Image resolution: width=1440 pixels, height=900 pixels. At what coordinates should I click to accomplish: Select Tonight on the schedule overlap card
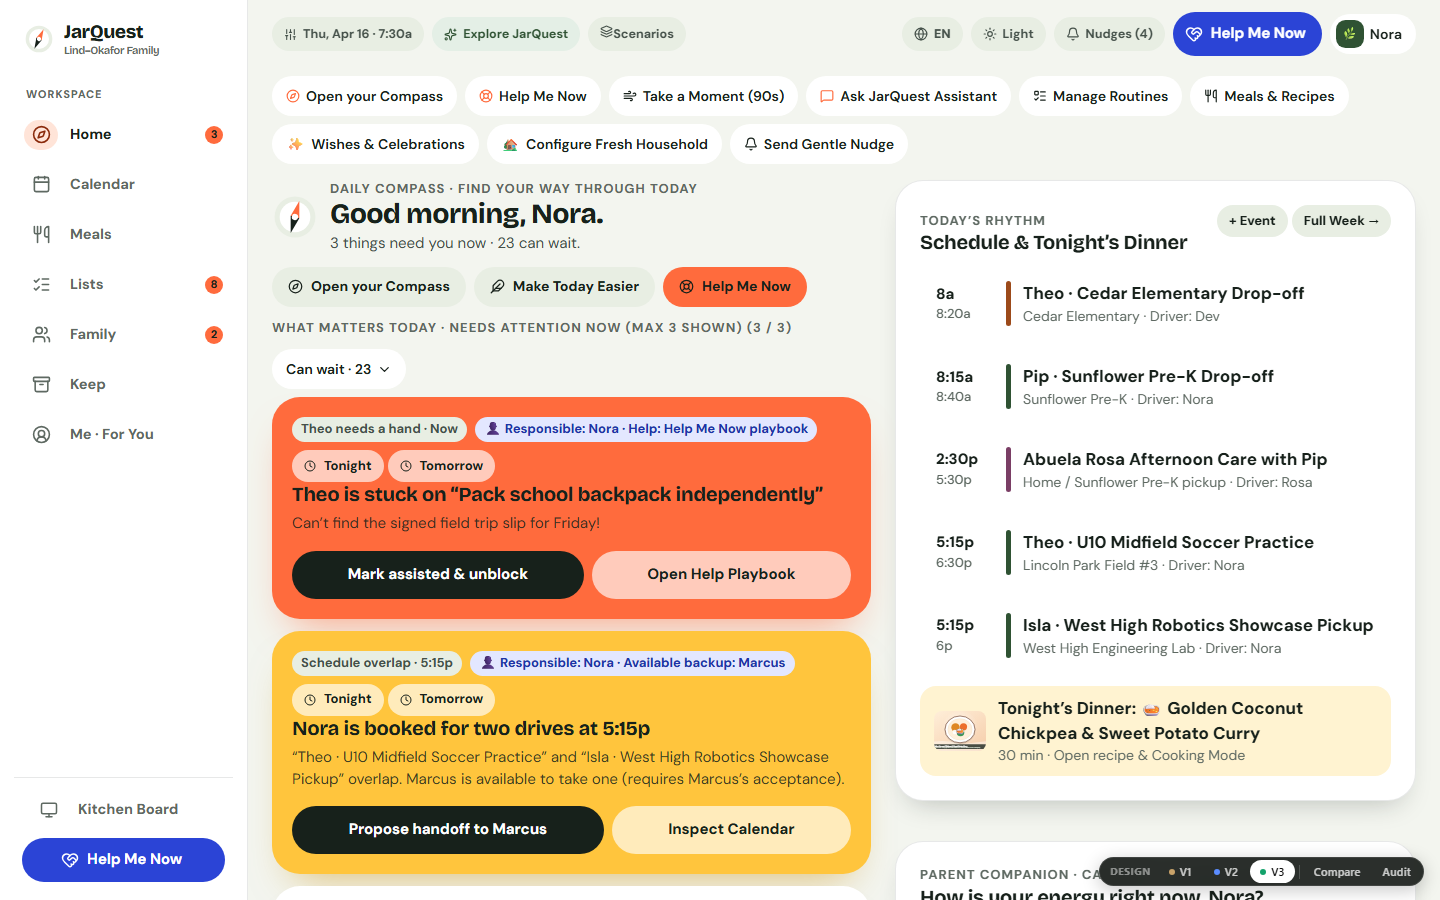click(338, 699)
